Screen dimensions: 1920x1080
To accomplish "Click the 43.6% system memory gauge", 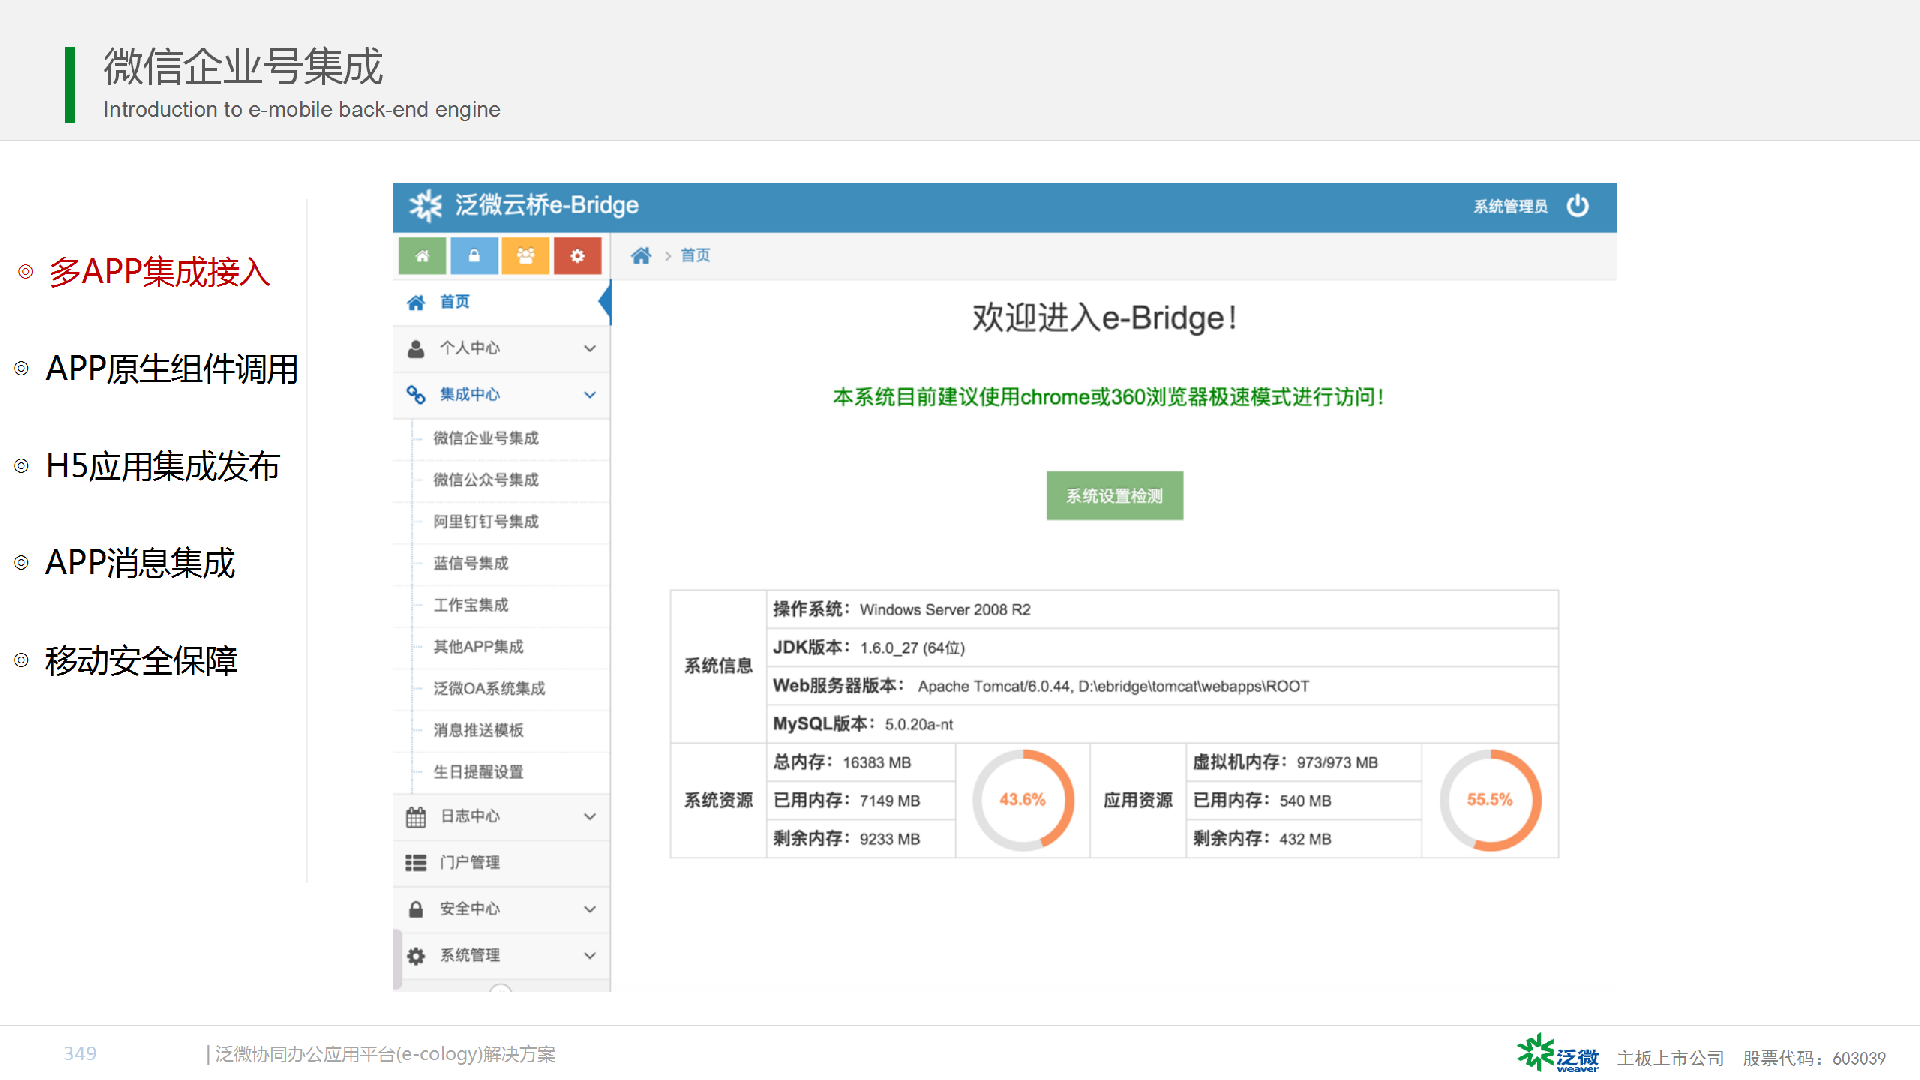I will 1023,800.
